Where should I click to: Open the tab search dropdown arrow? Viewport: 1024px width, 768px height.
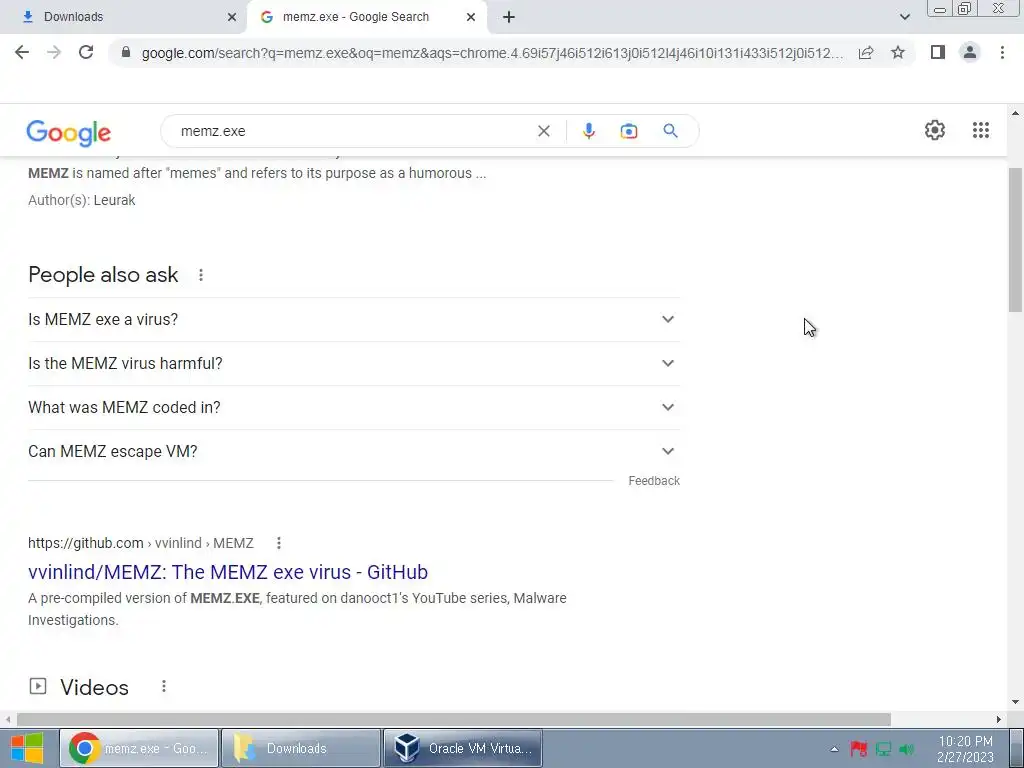(x=904, y=17)
